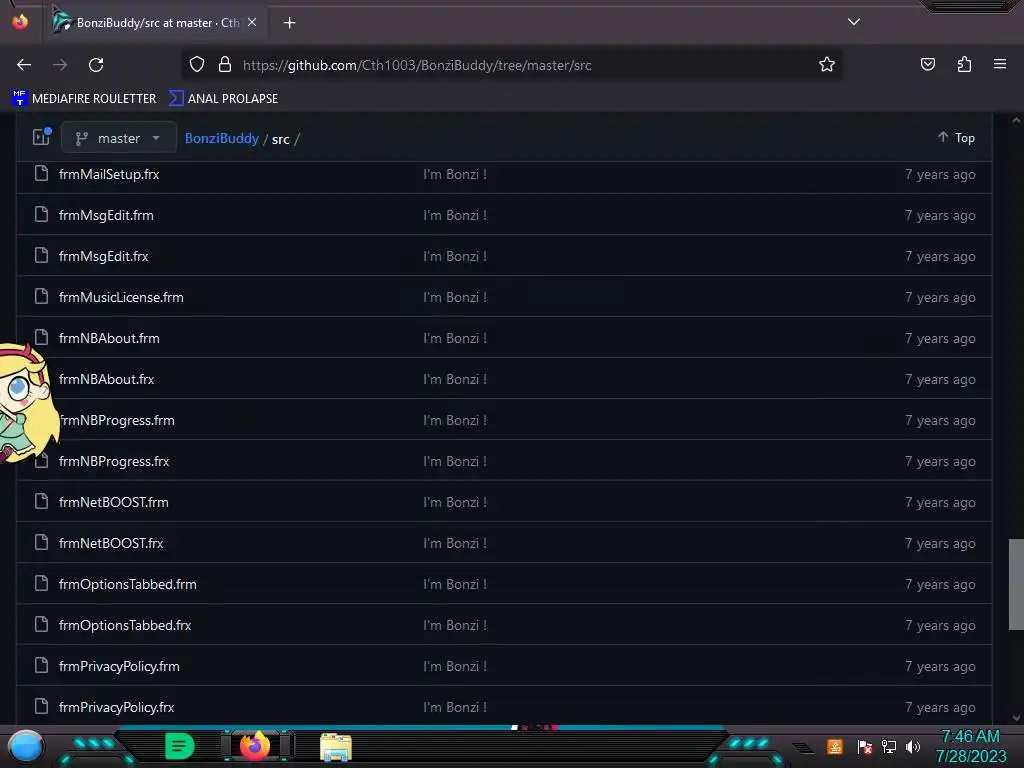This screenshot has width=1024, height=768.
Task: Click file icon beside frmPrivacyPolicy.frx
Action: pyautogui.click(x=42, y=707)
